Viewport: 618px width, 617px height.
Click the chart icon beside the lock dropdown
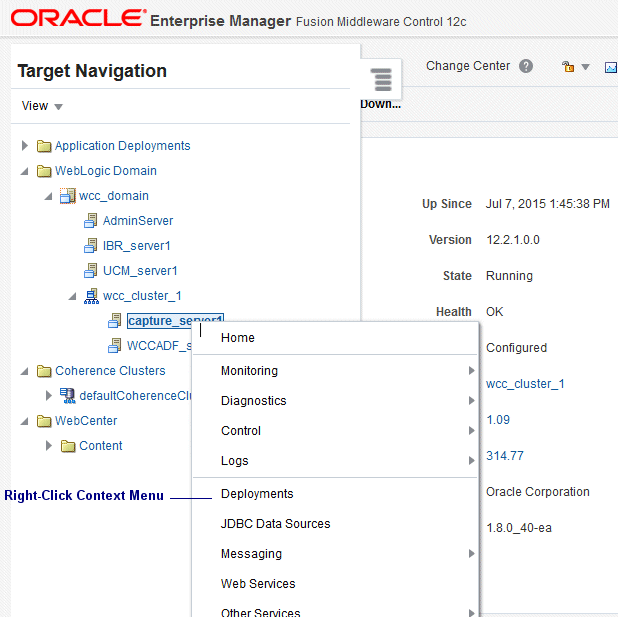tap(611, 67)
